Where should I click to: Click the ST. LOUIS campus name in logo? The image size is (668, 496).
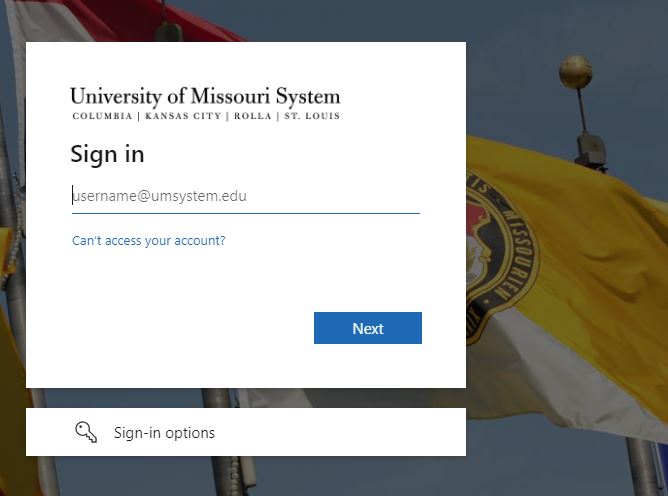(312, 116)
